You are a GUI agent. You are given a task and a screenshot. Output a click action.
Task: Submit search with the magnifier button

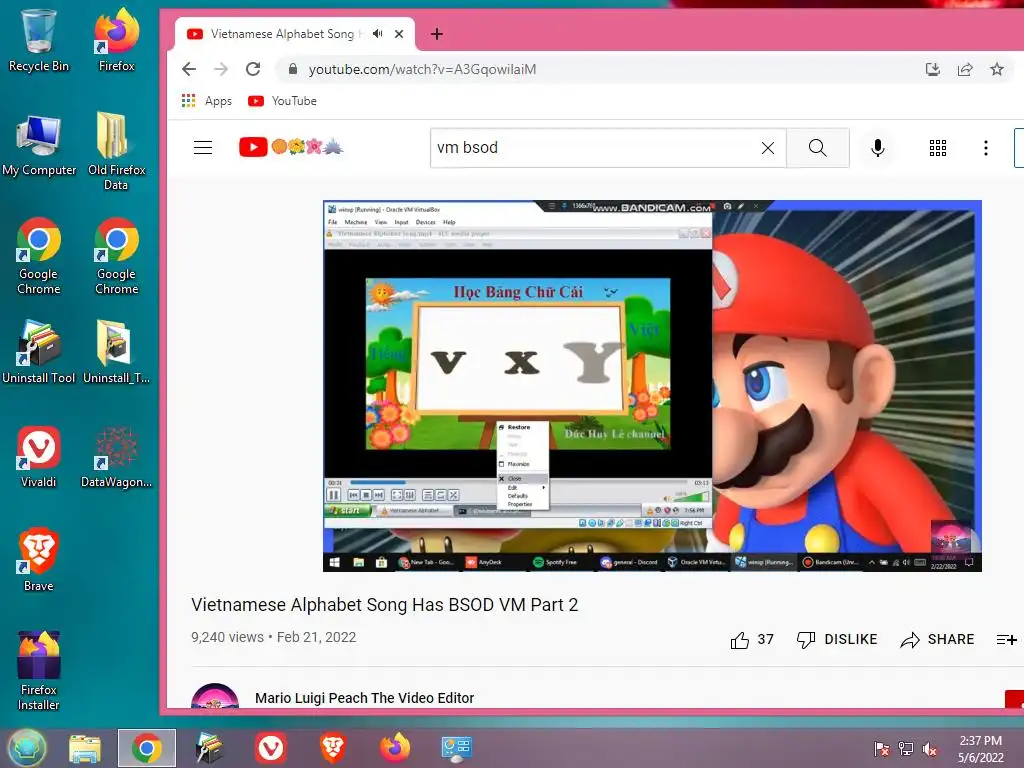[x=818, y=148]
